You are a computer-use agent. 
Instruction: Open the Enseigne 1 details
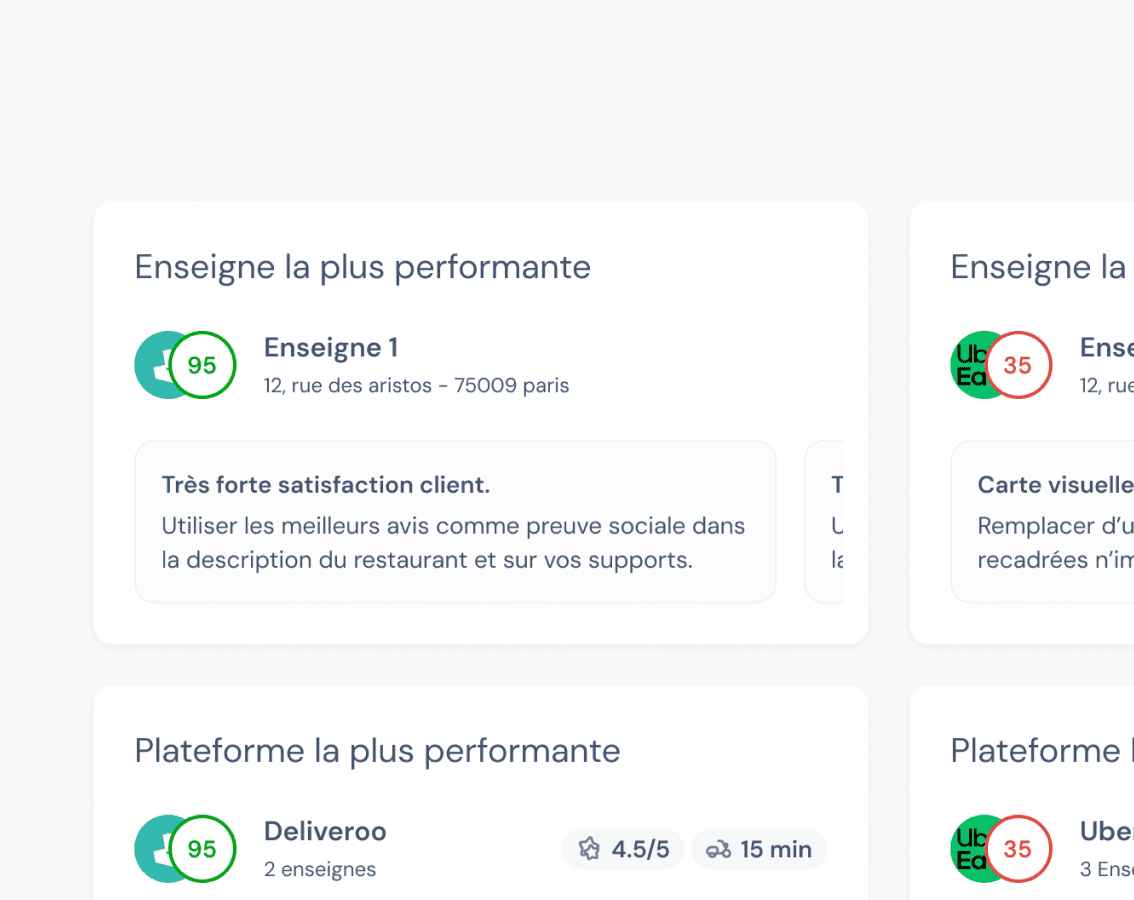tap(331, 348)
